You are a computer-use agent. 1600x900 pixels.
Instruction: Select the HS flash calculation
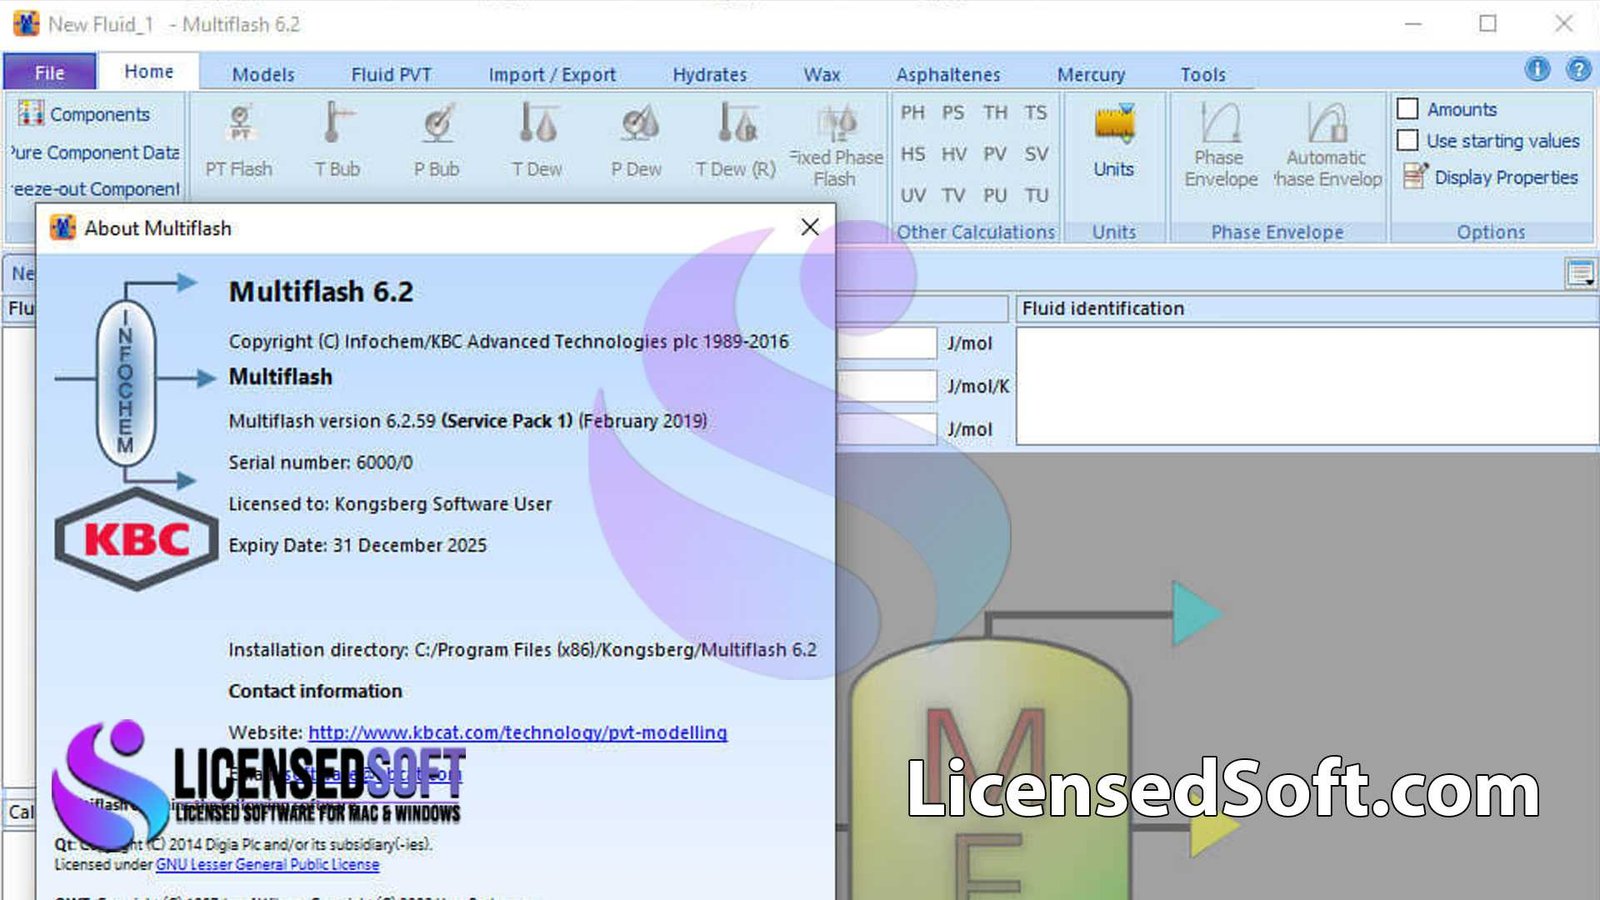click(912, 153)
